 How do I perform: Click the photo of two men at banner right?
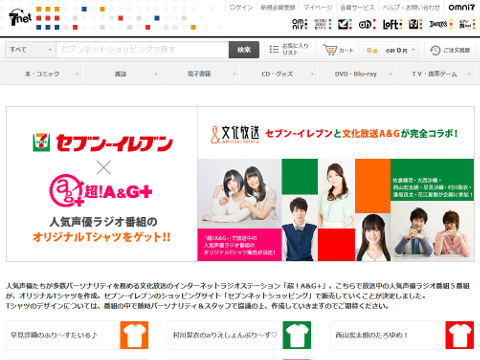432,231
